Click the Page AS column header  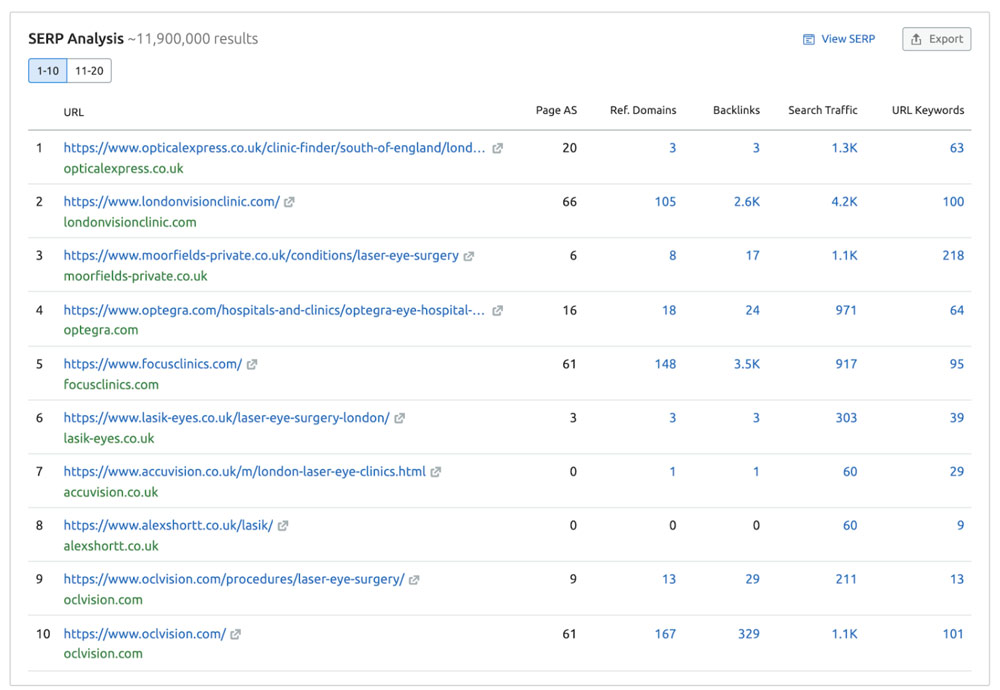click(x=556, y=110)
